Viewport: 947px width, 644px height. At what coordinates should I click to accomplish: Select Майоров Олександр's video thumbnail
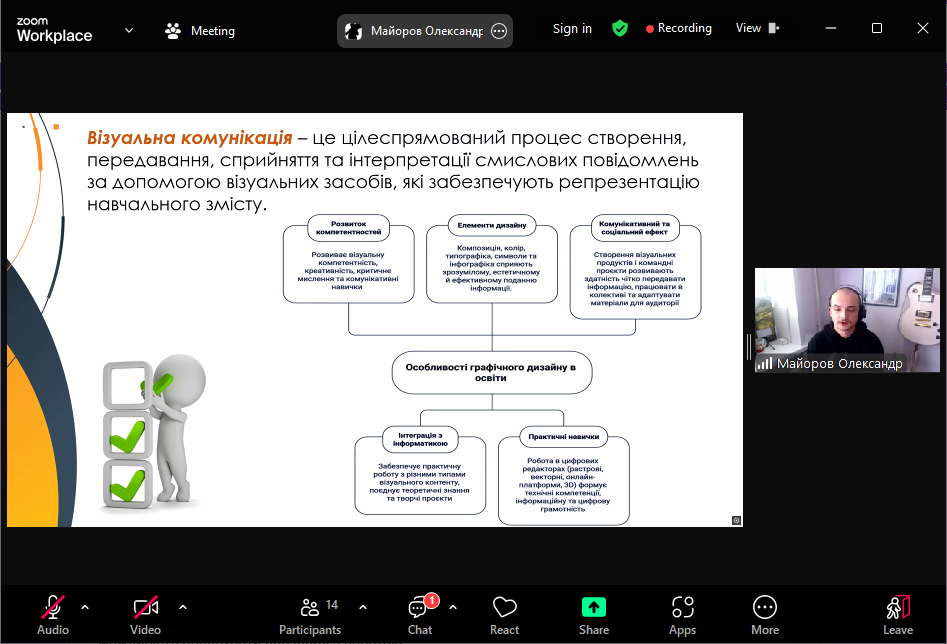[847, 320]
